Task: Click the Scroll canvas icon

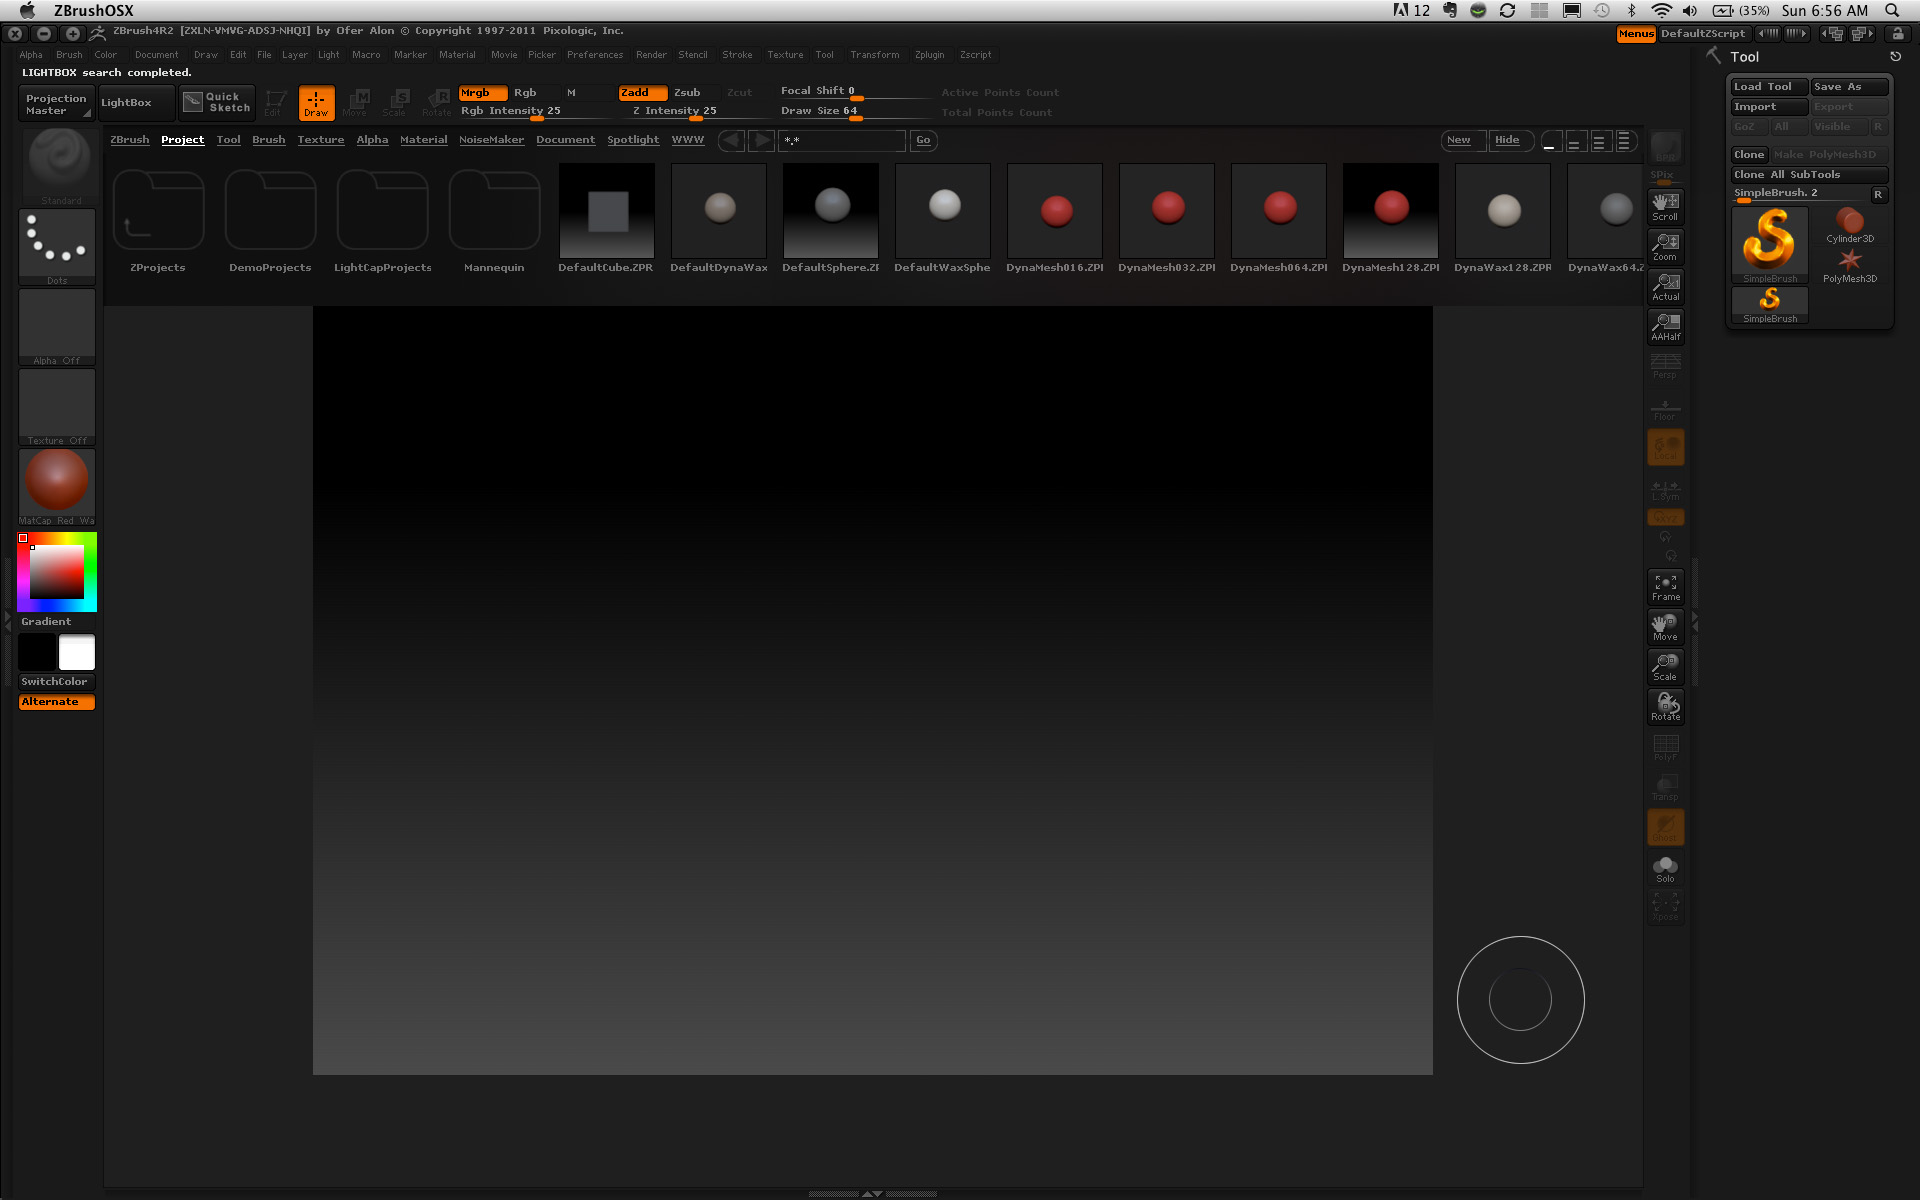Action: (x=1665, y=206)
